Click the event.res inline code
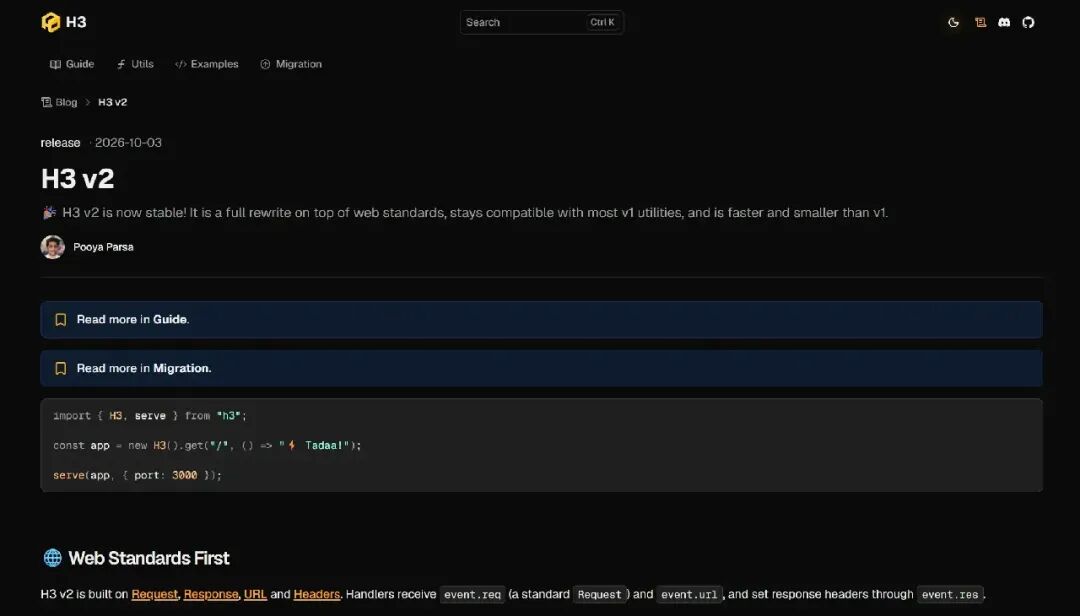This screenshot has height=616, width=1080. click(950, 595)
